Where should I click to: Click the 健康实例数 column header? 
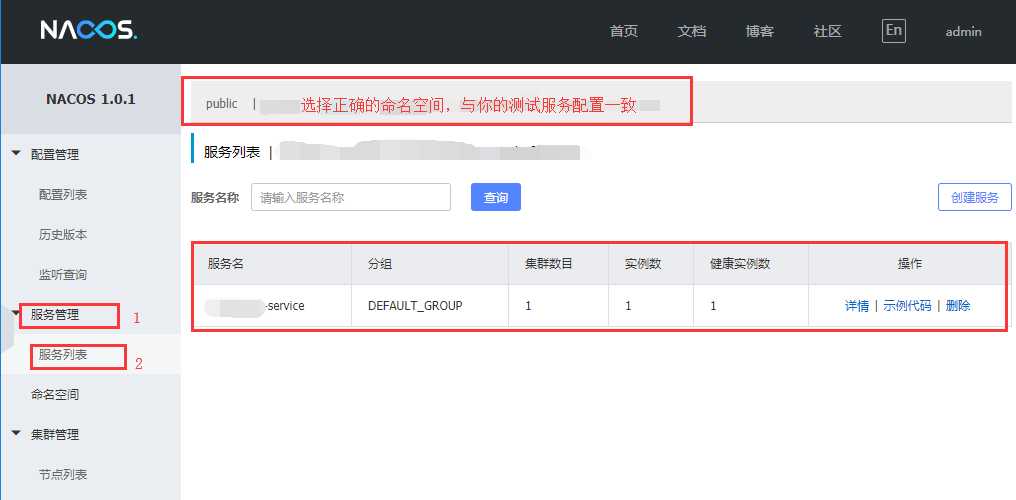(x=739, y=264)
